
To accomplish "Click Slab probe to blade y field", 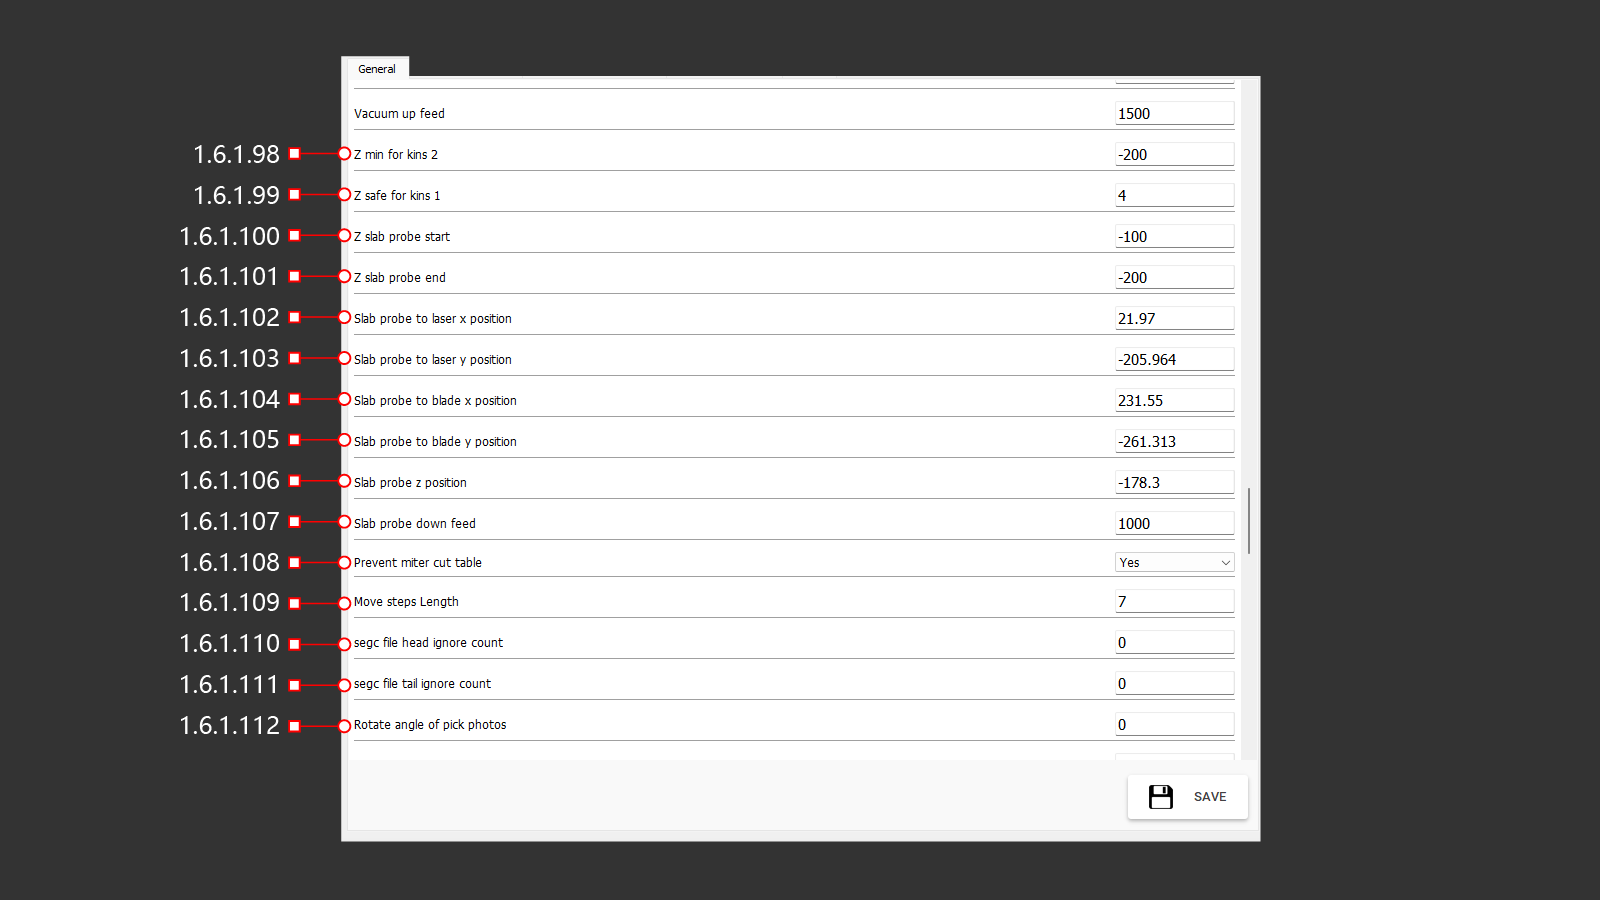I will point(1174,442).
